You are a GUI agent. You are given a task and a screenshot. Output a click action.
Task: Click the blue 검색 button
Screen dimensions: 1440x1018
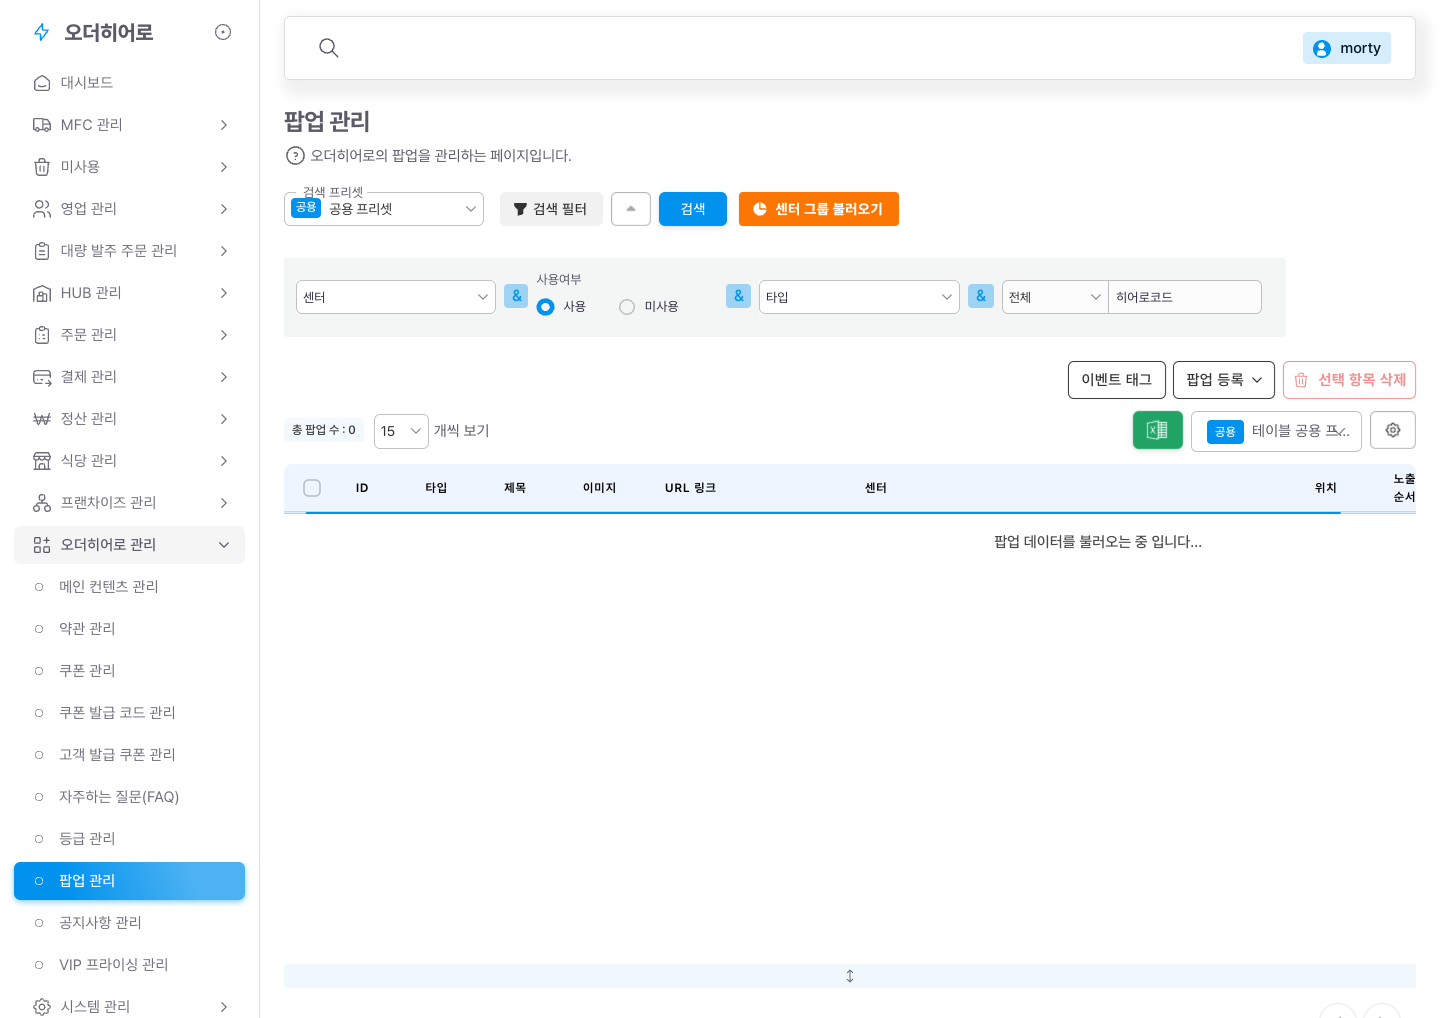tap(693, 209)
